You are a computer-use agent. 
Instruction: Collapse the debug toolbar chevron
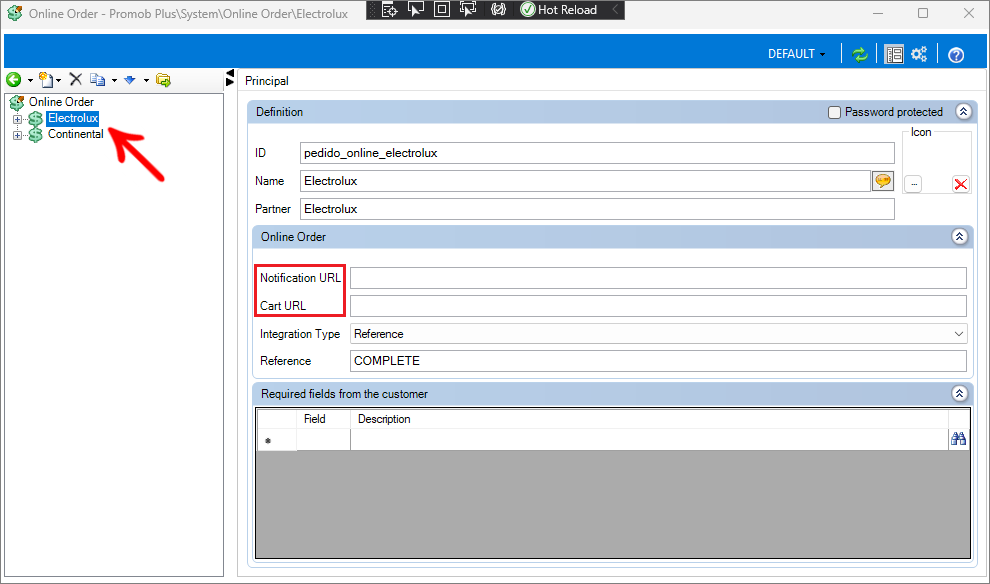point(615,9)
